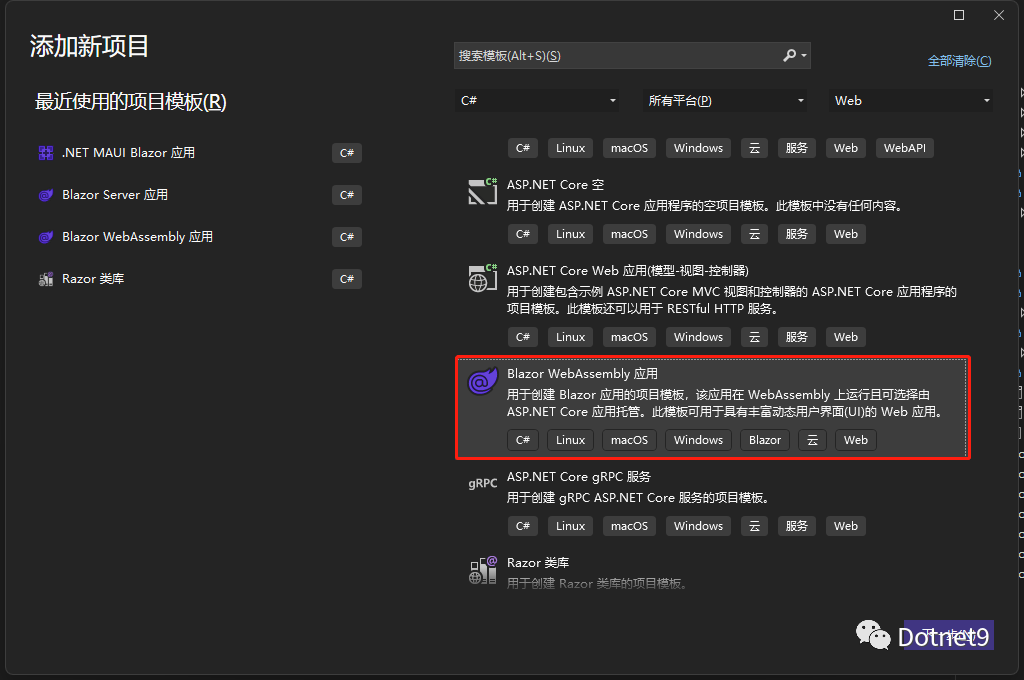Viewport: 1024px width, 680px height.
Task: Click the ASP.NET Core Web 应用 MVC globe icon
Action: tap(483, 278)
